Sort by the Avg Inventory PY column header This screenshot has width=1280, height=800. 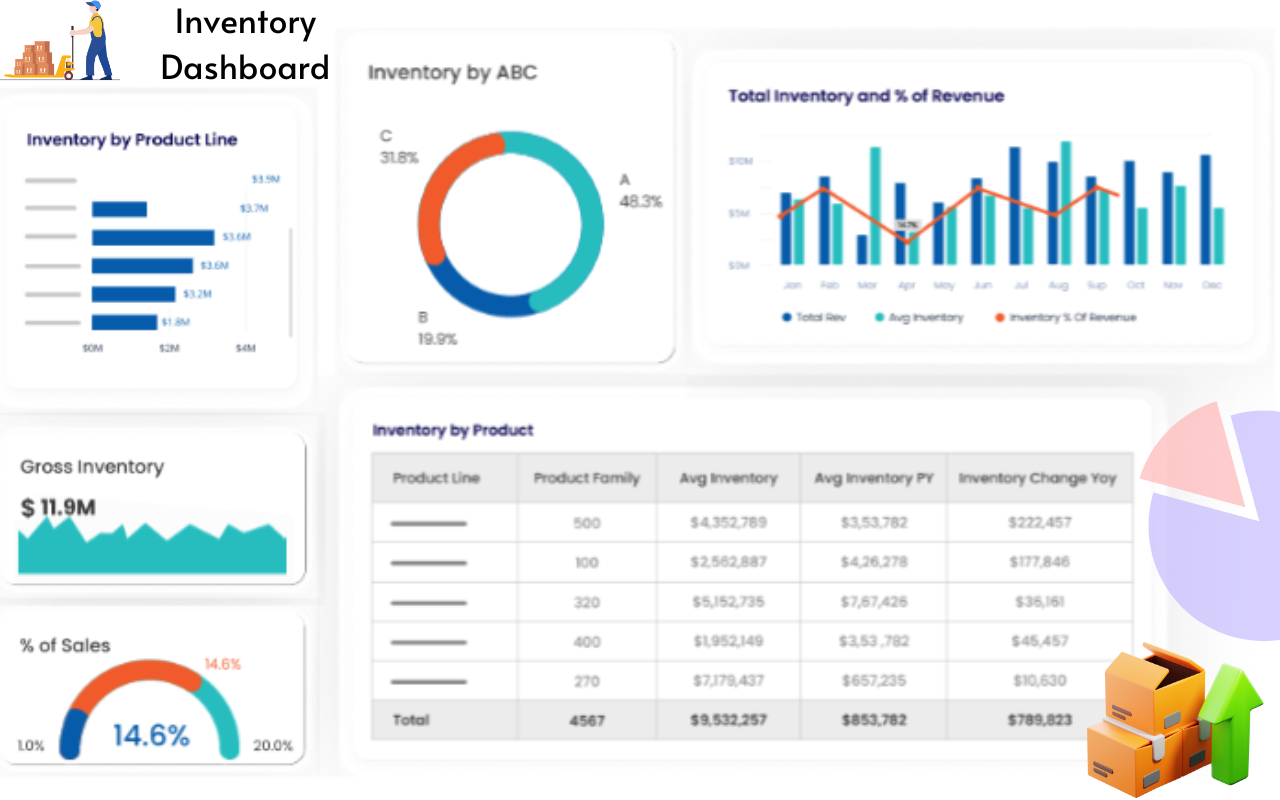click(x=873, y=478)
